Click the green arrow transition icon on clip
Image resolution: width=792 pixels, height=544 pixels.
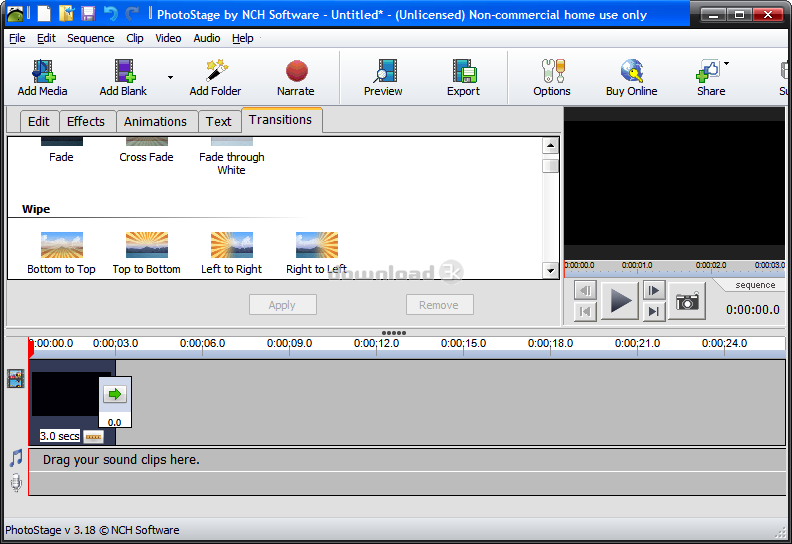click(x=115, y=394)
